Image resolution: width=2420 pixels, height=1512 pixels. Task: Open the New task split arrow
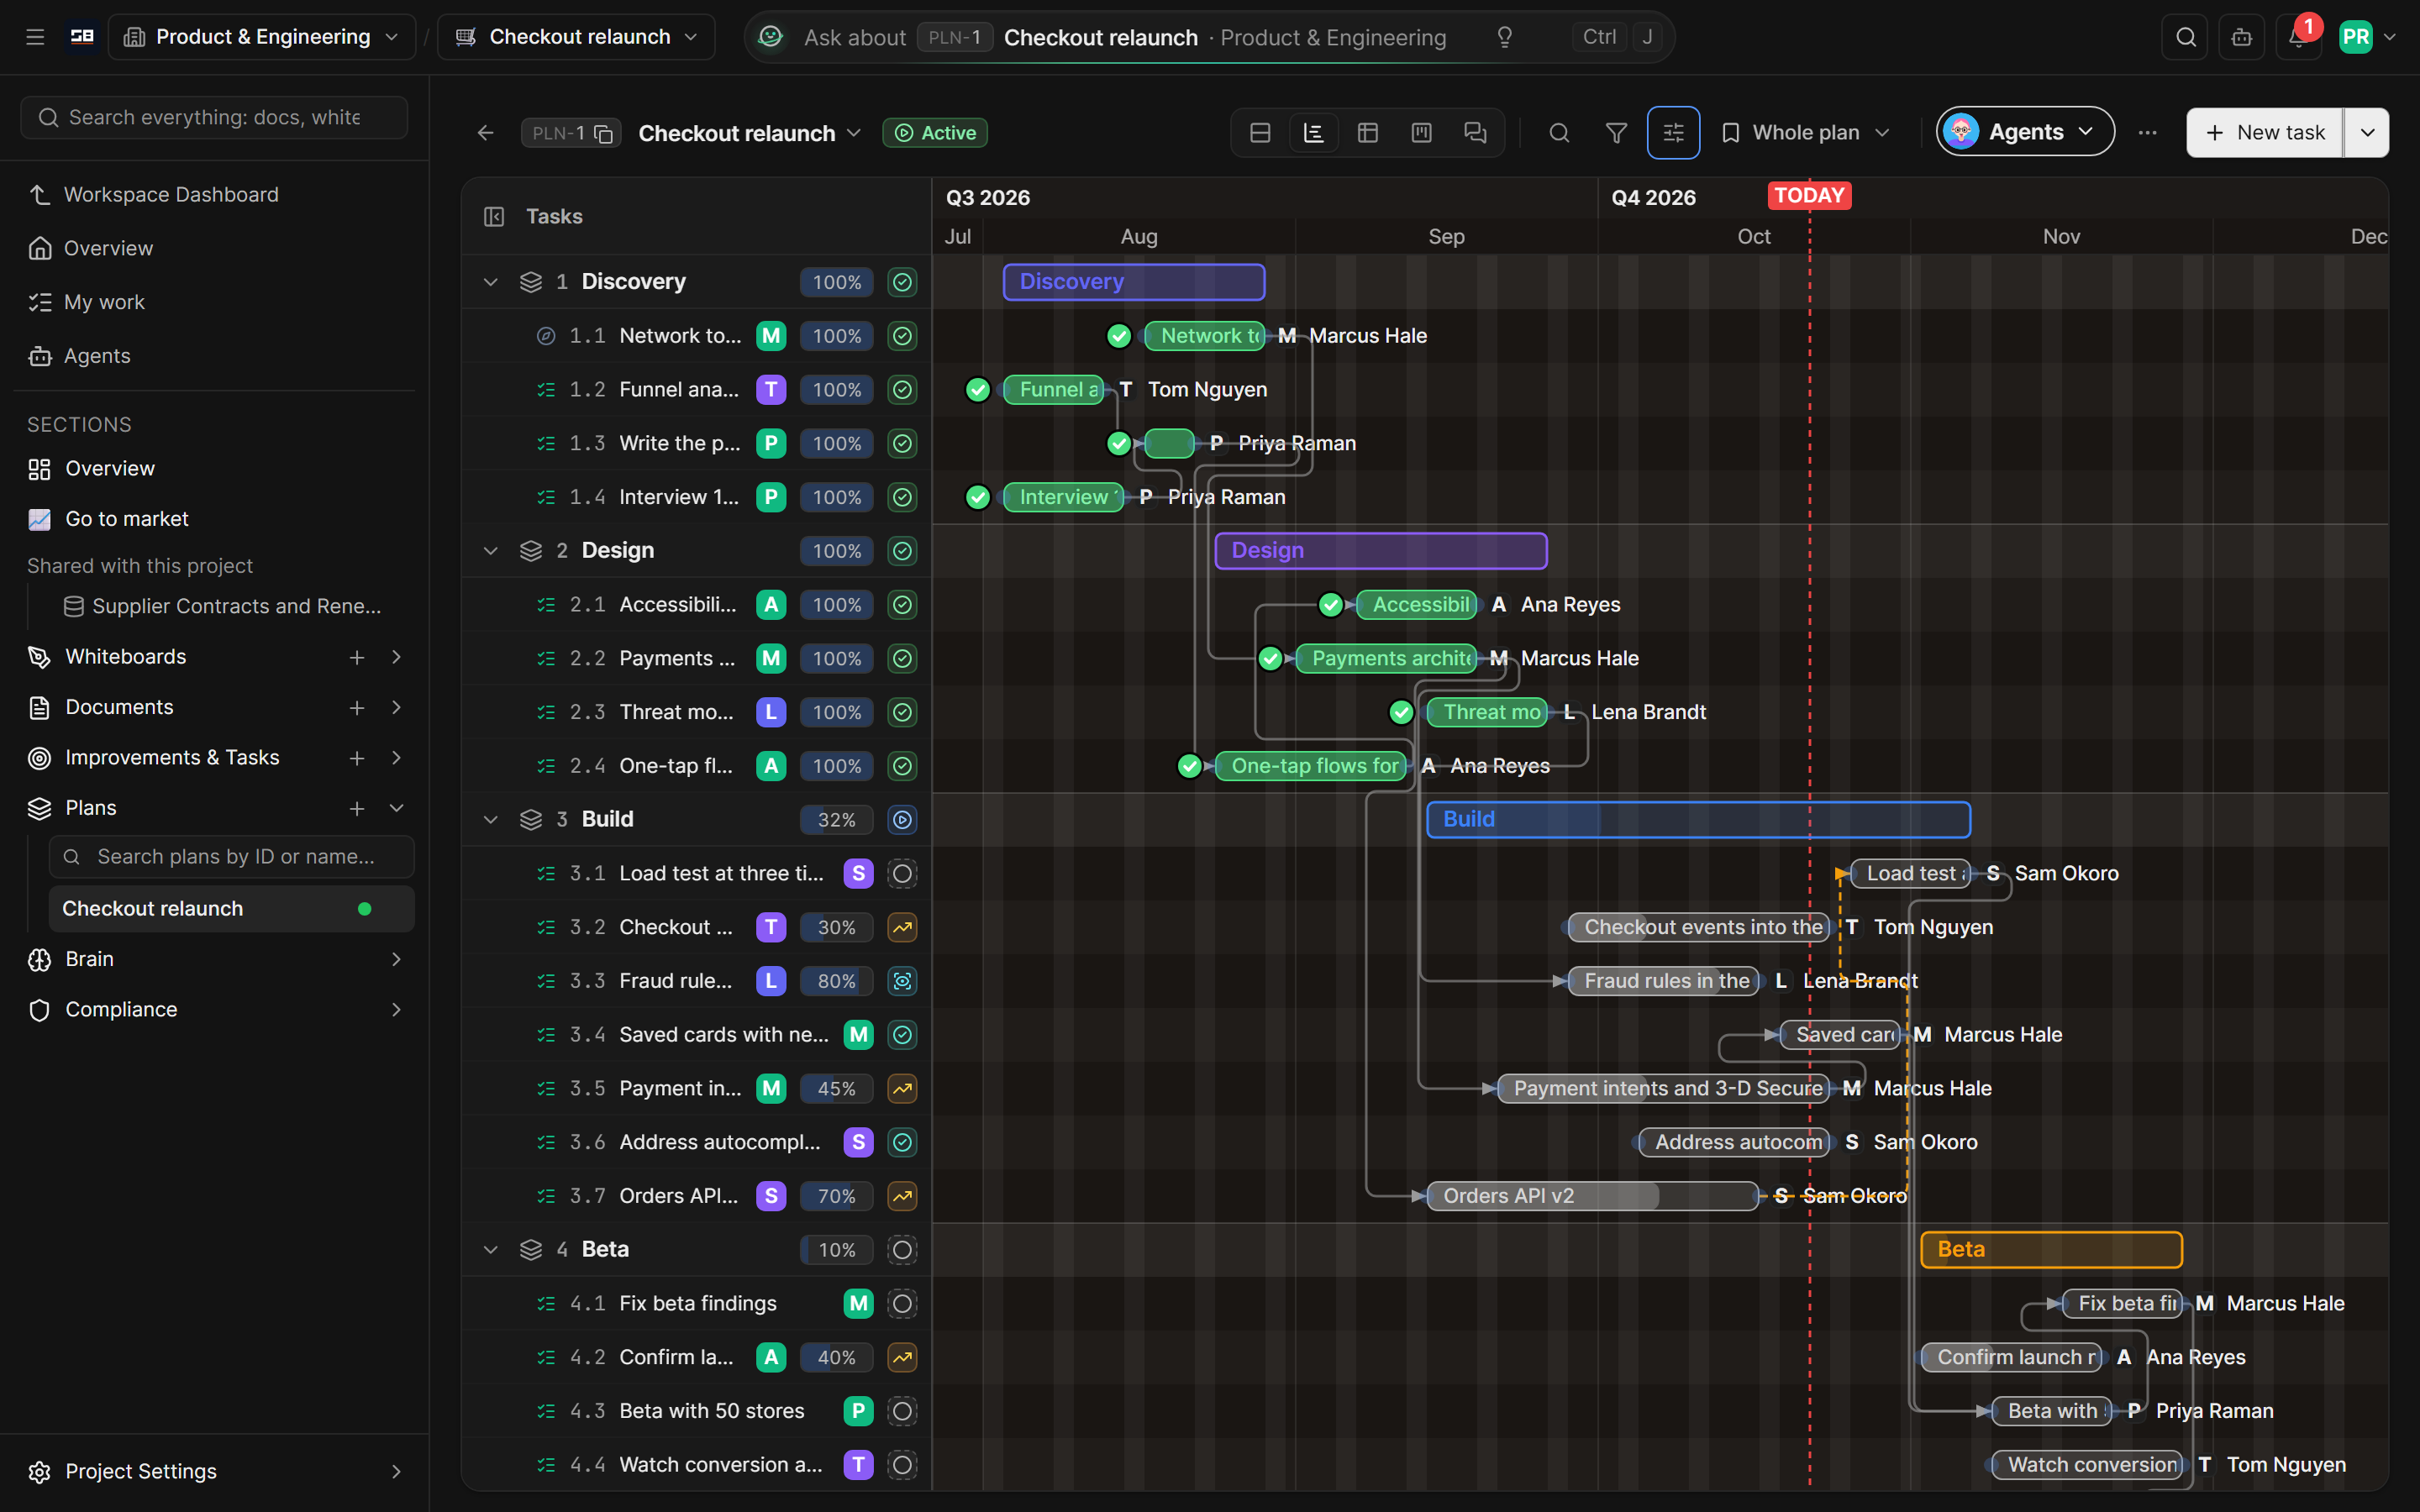coord(2367,133)
